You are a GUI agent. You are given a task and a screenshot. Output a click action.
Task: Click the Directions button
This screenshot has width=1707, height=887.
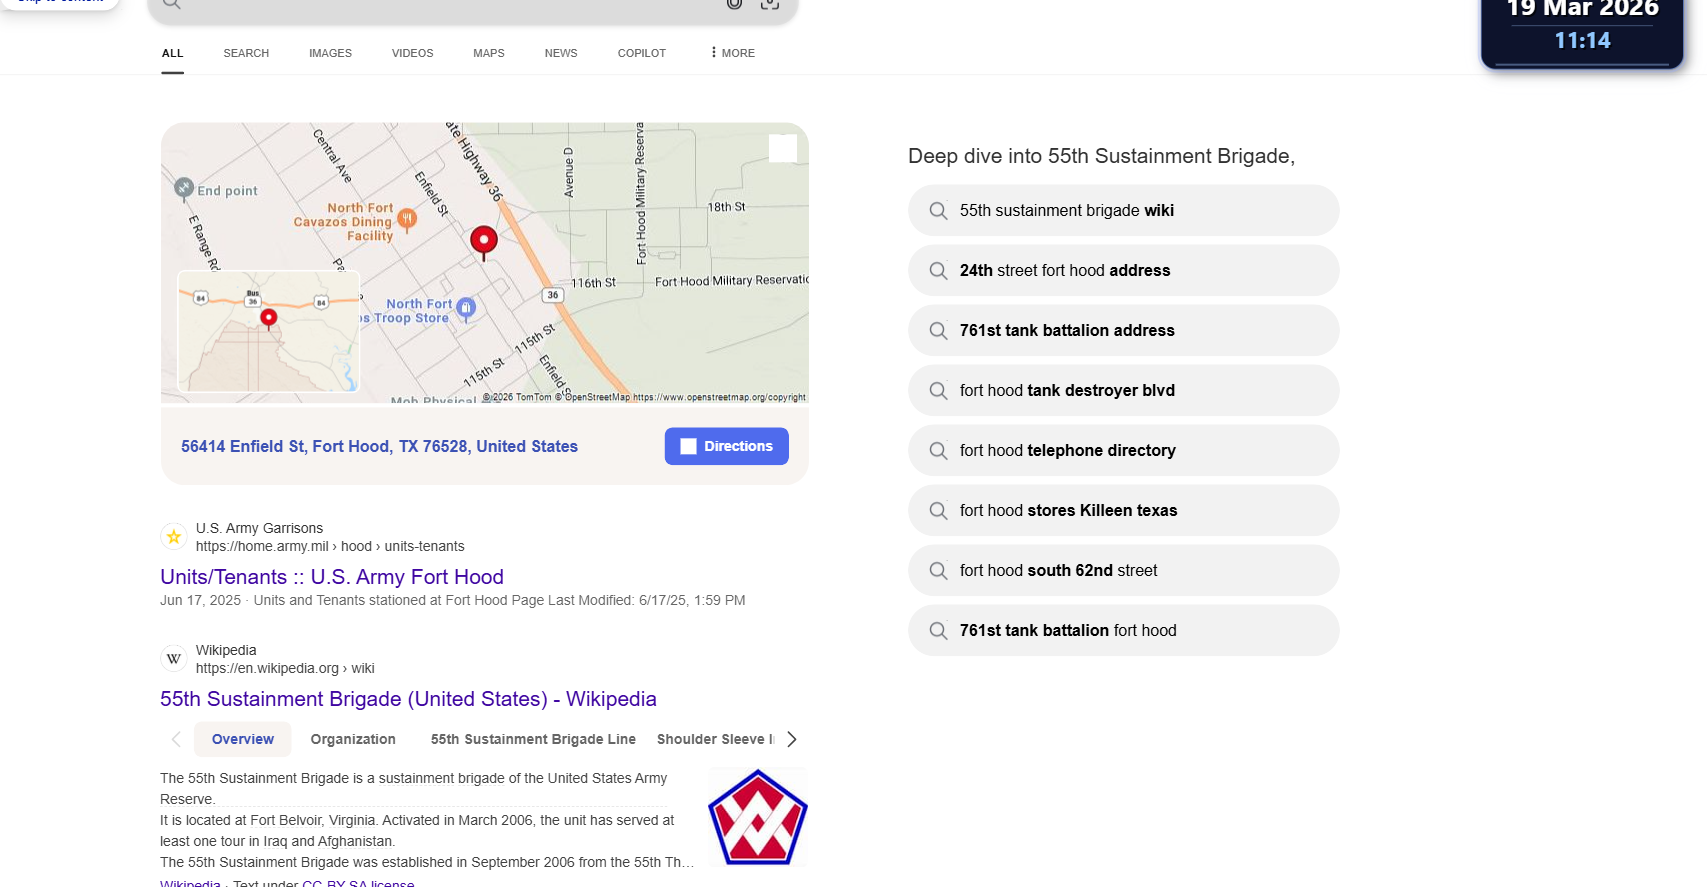727,446
